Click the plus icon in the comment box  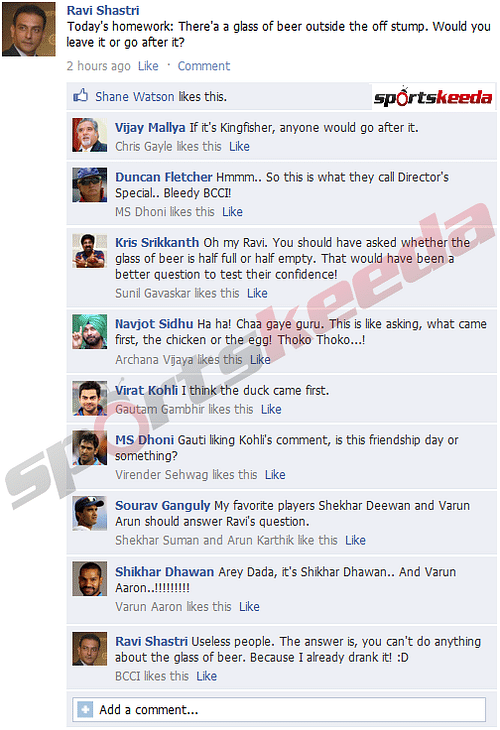pos(85,710)
